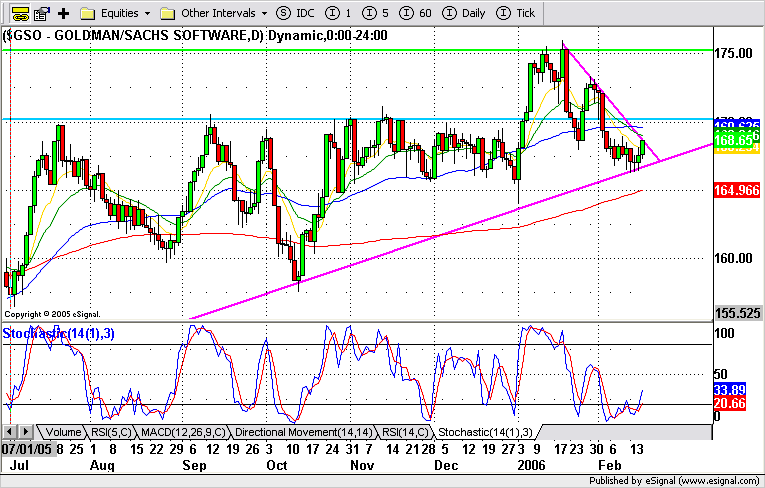This screenshot has height=488, width=765.
Task: Select the Stochastic(14(1),3) tab
Action: [x=485, y=432]
